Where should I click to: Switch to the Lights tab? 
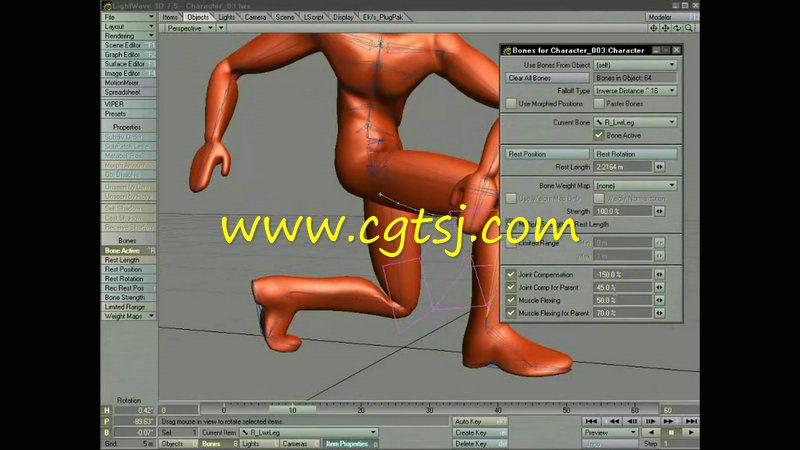coord(227,17)
